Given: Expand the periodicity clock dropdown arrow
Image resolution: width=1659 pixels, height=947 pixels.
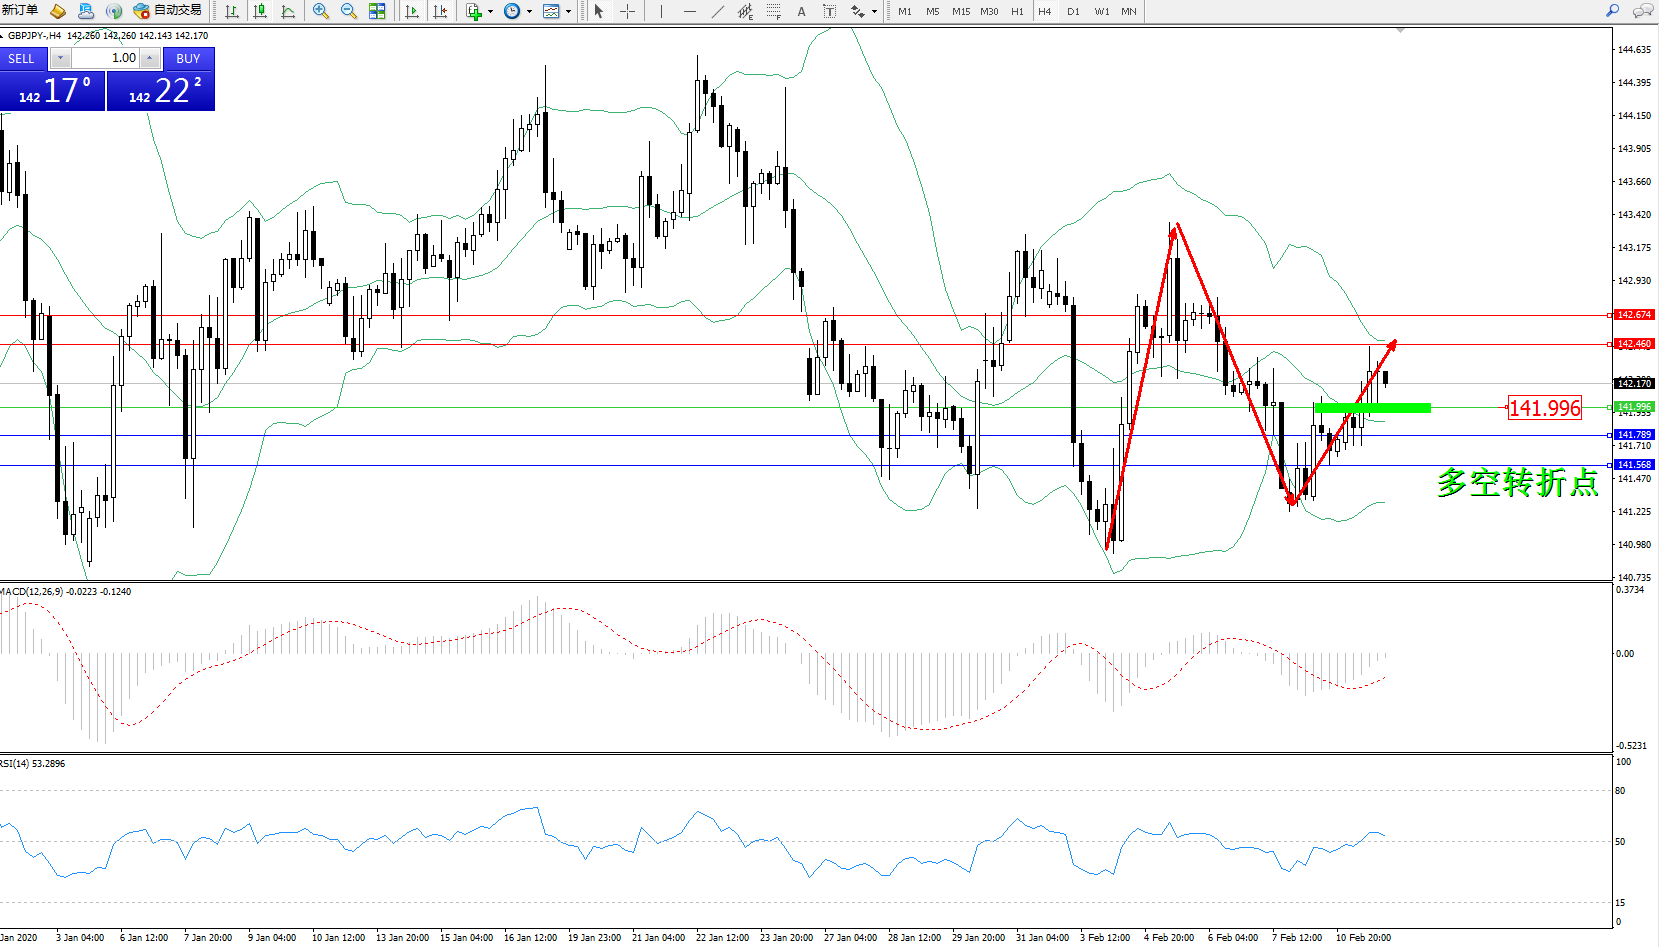Looking at the screenshot, I should (x=529, y=12).
